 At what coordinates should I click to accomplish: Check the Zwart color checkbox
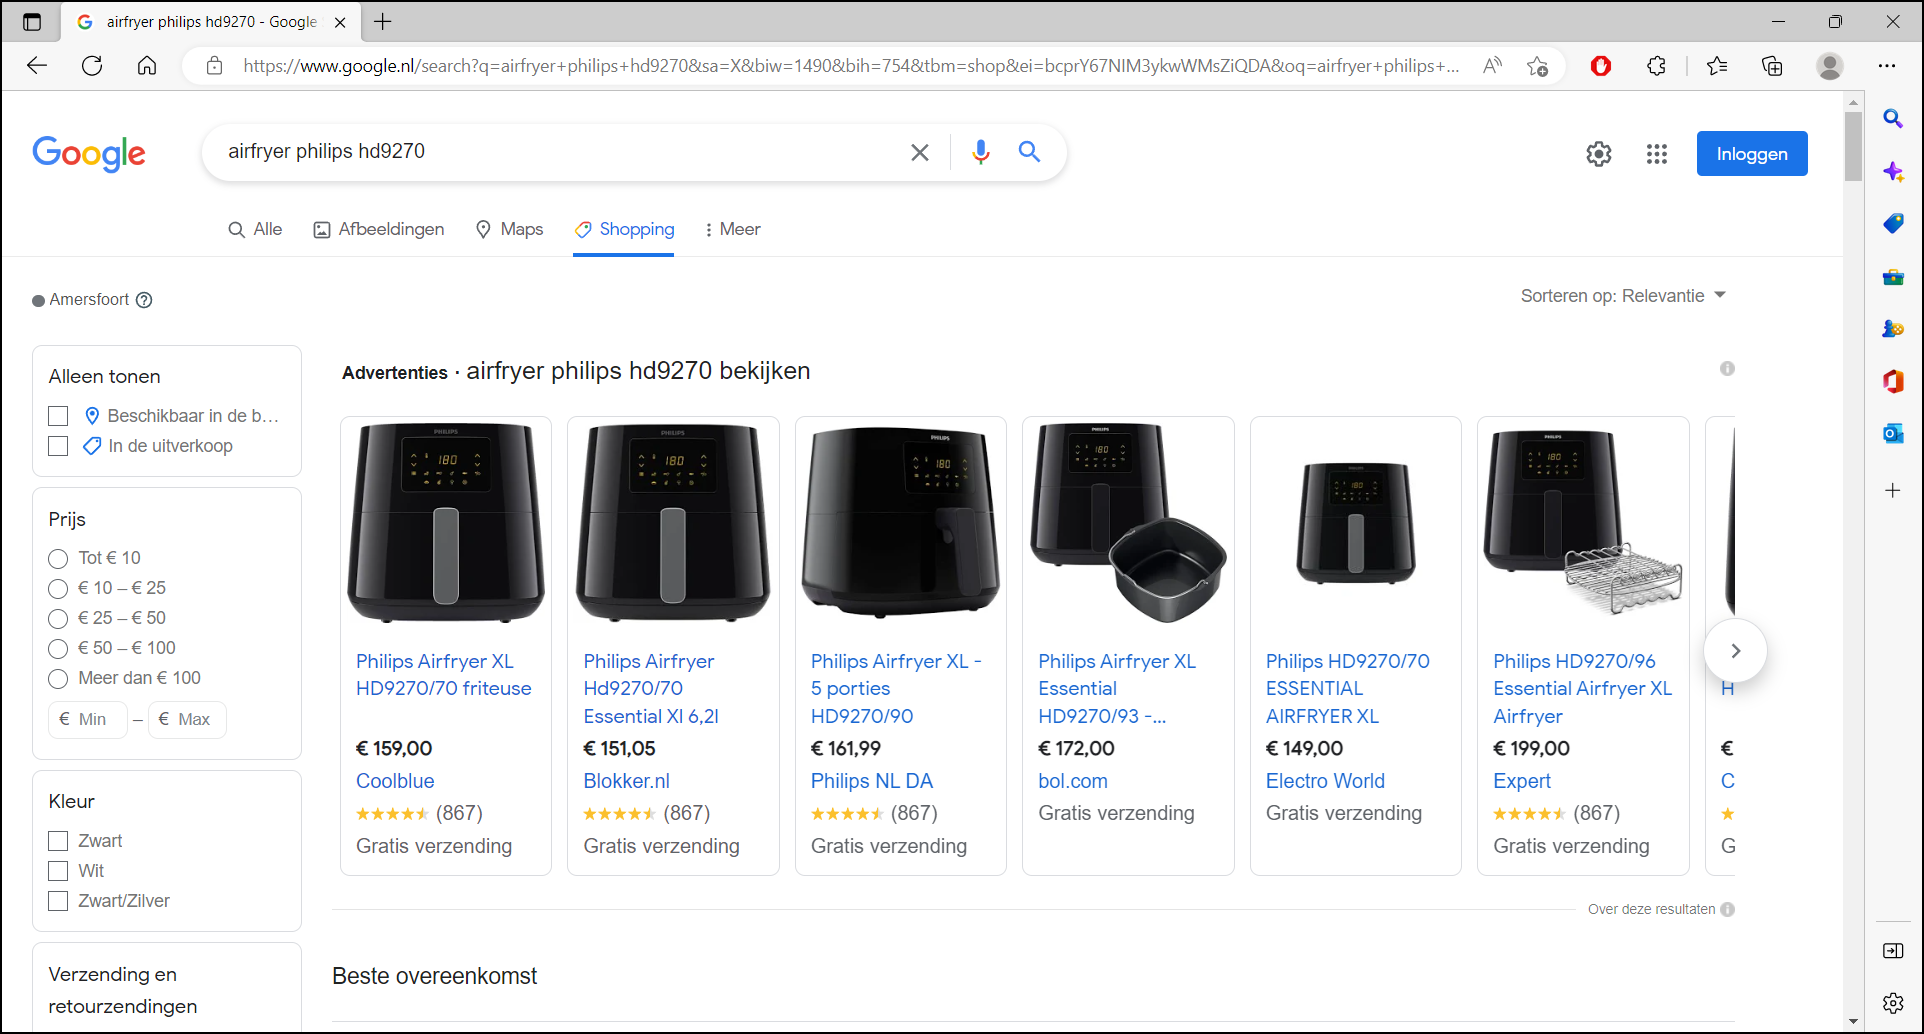58,841
